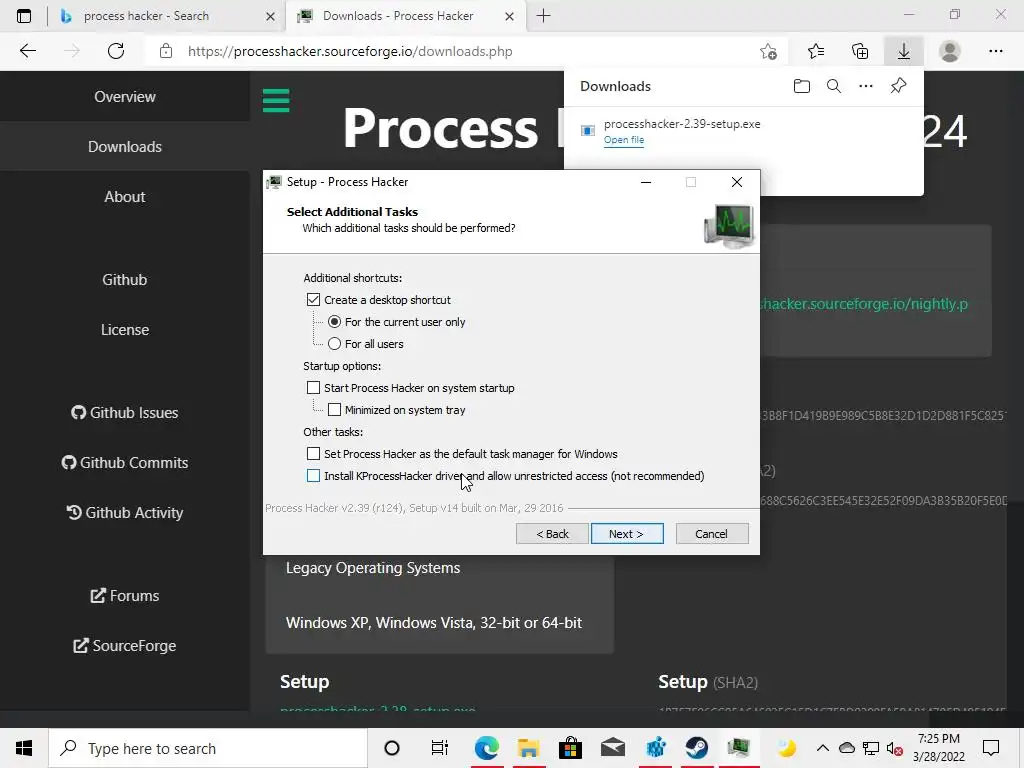
Task: Add this page to favorites icon
Action: (x=769, y=52)
